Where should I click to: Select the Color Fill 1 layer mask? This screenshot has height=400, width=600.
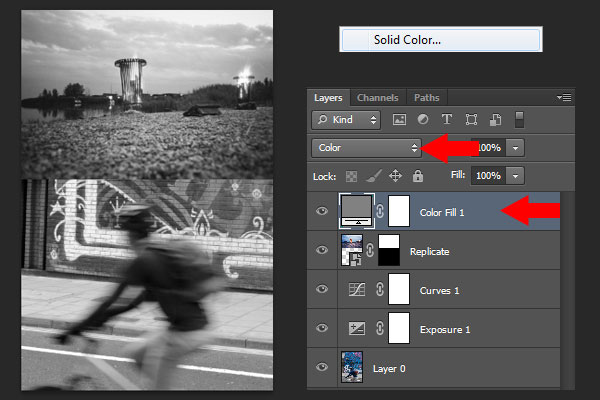click(x=399, y=211)
